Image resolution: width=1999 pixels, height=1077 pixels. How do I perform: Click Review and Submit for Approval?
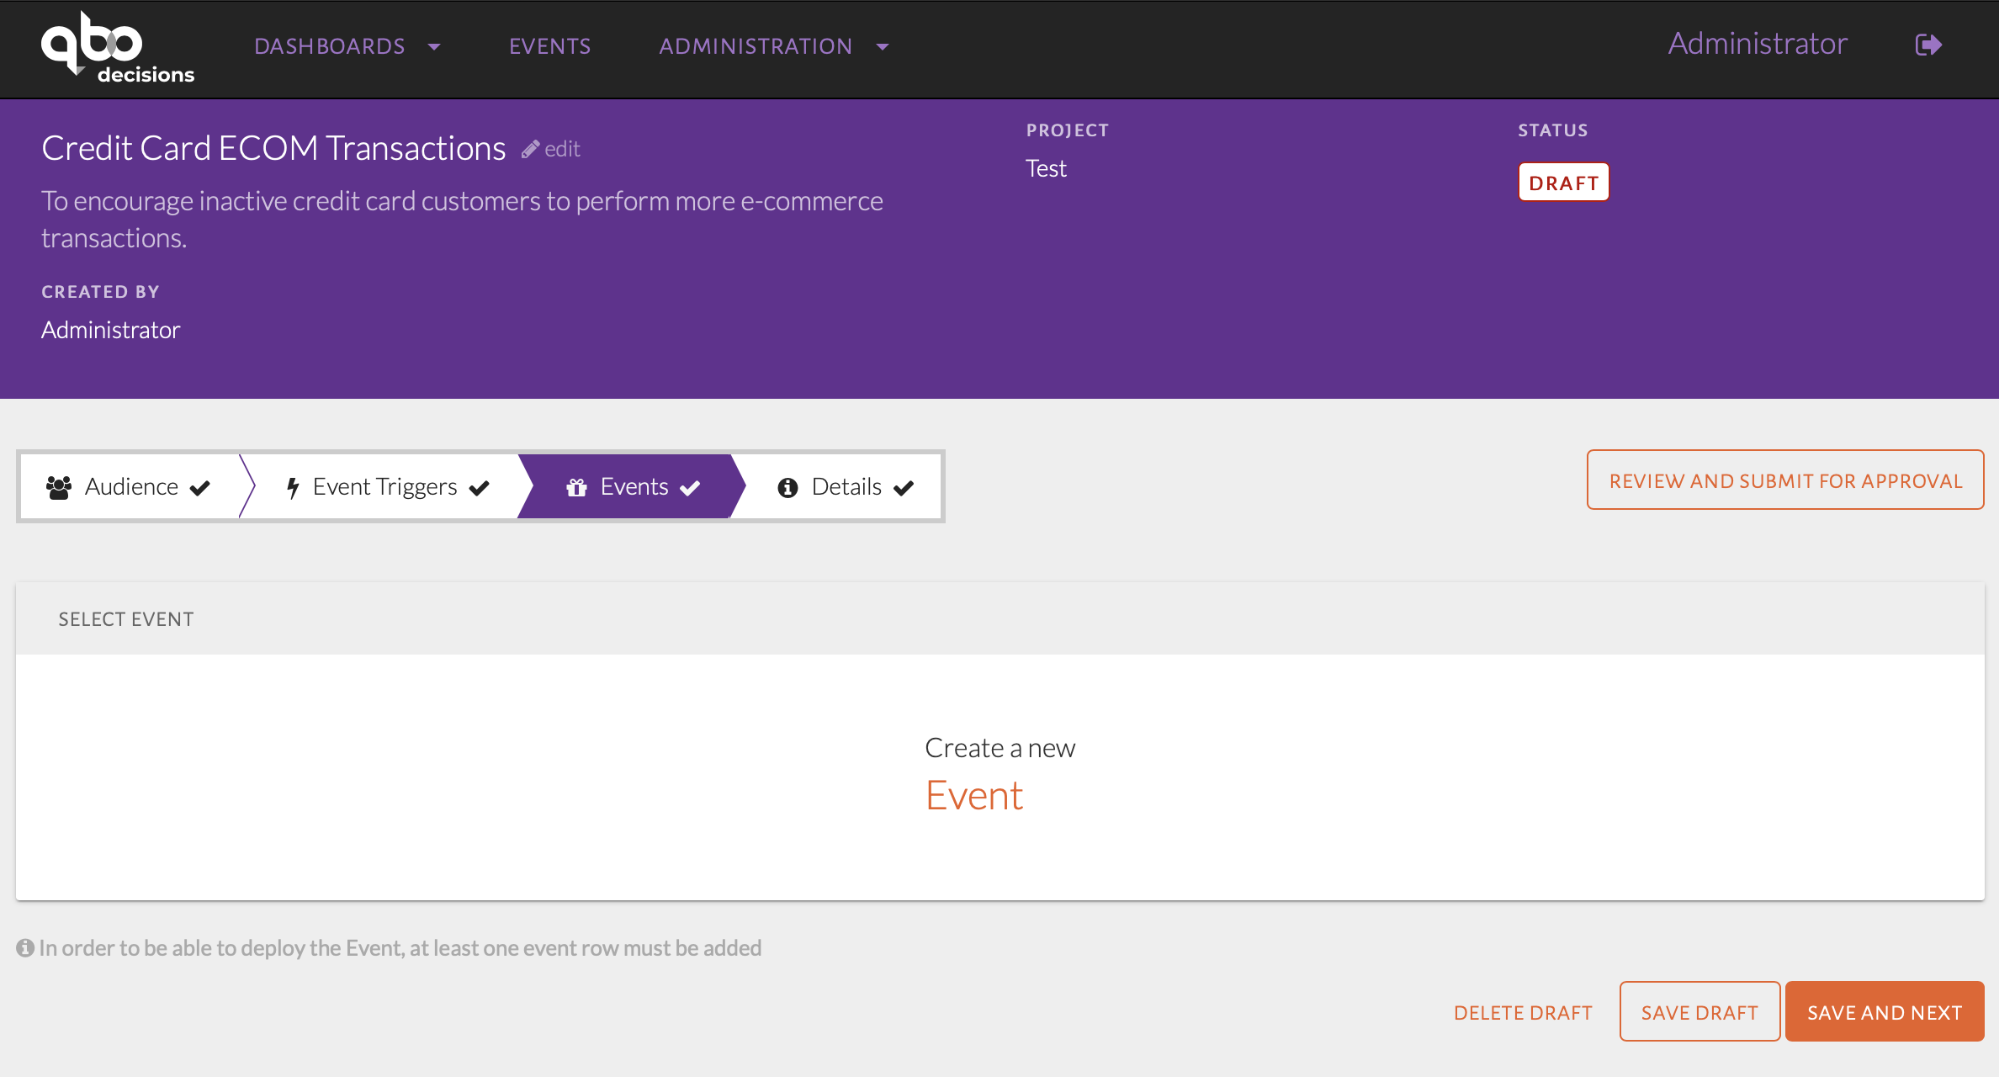(1785, 480)
